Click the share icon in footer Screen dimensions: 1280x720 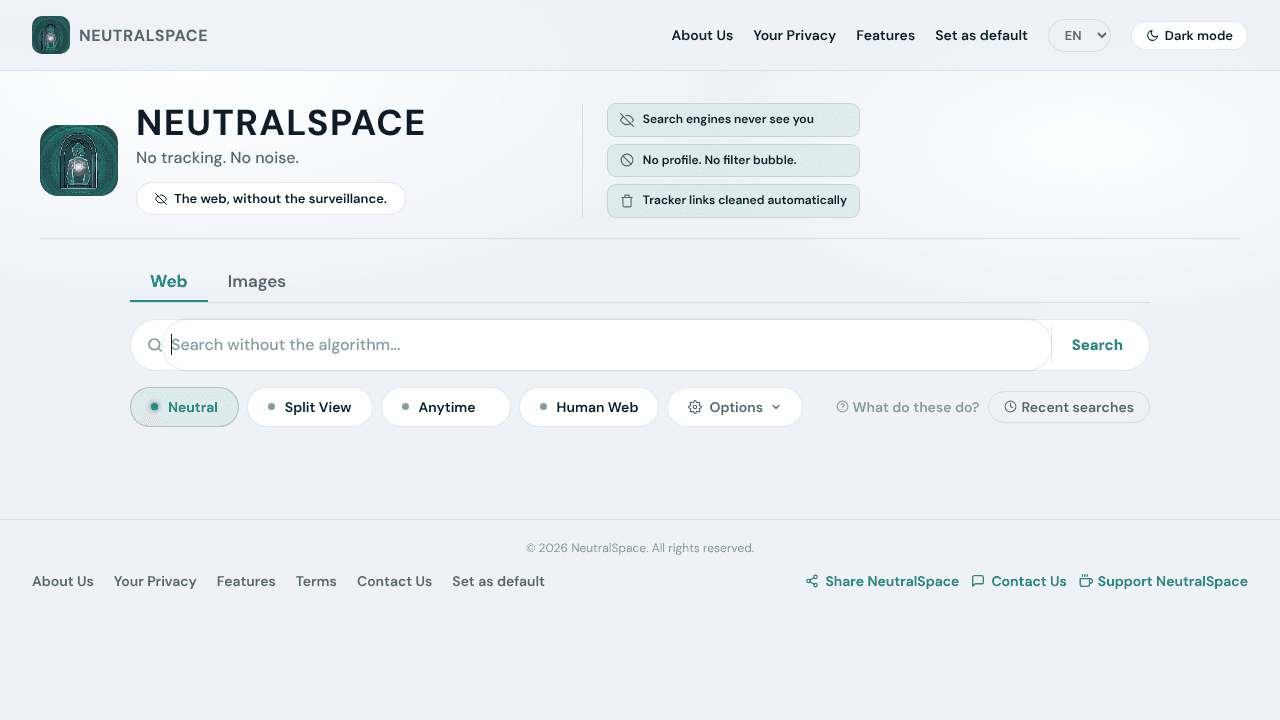(x=812, y=581)
